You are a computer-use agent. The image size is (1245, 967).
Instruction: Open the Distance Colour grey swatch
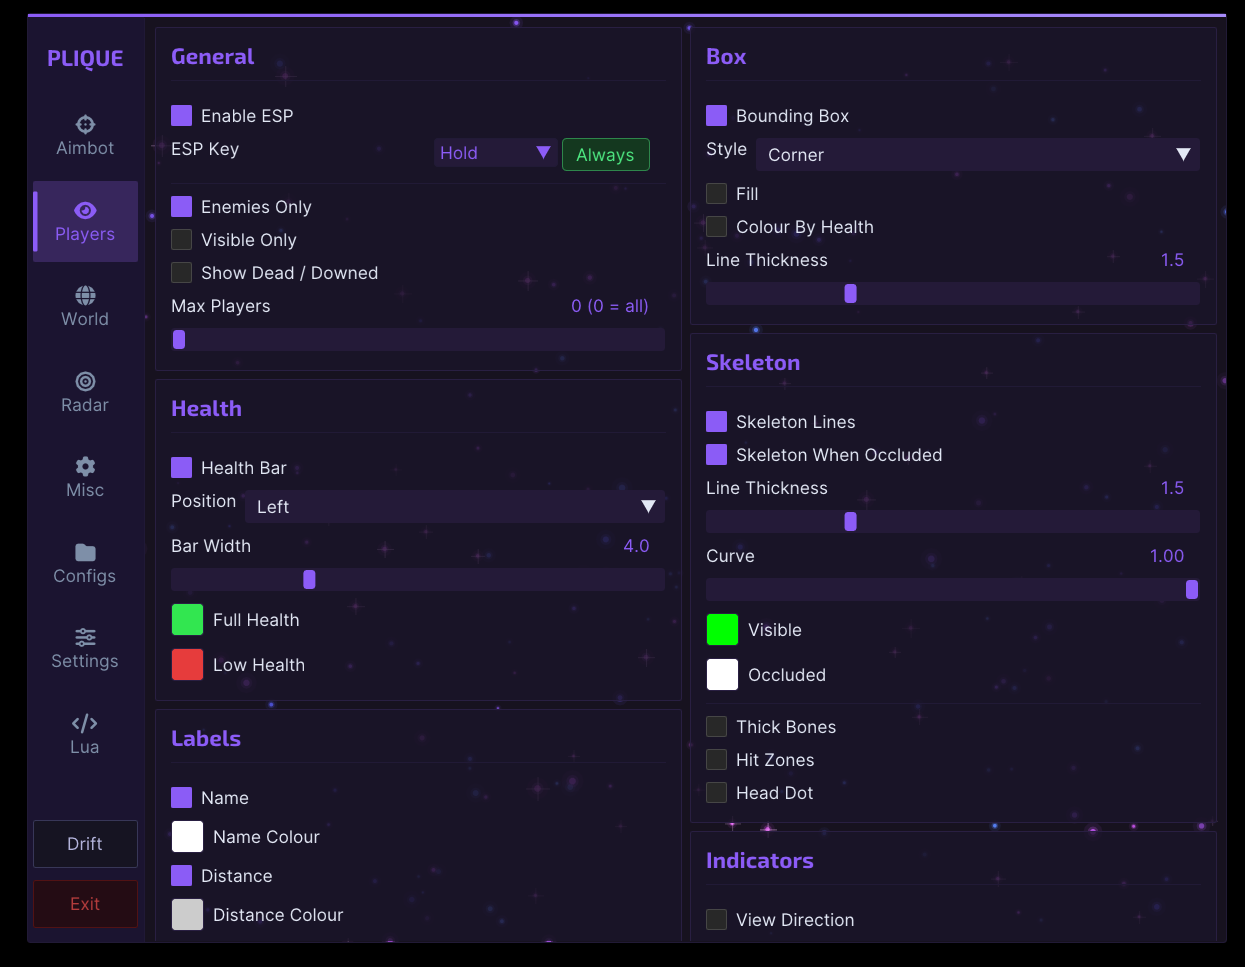(x=187, y=914)
